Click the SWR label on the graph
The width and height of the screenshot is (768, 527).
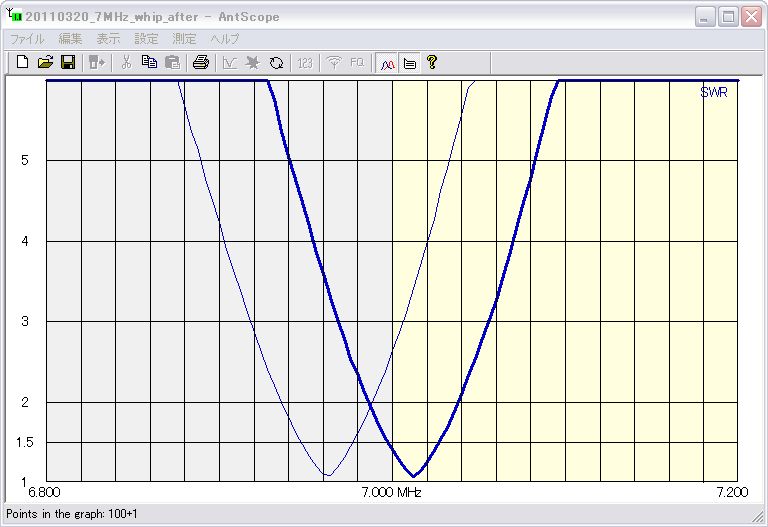[714, 92]
